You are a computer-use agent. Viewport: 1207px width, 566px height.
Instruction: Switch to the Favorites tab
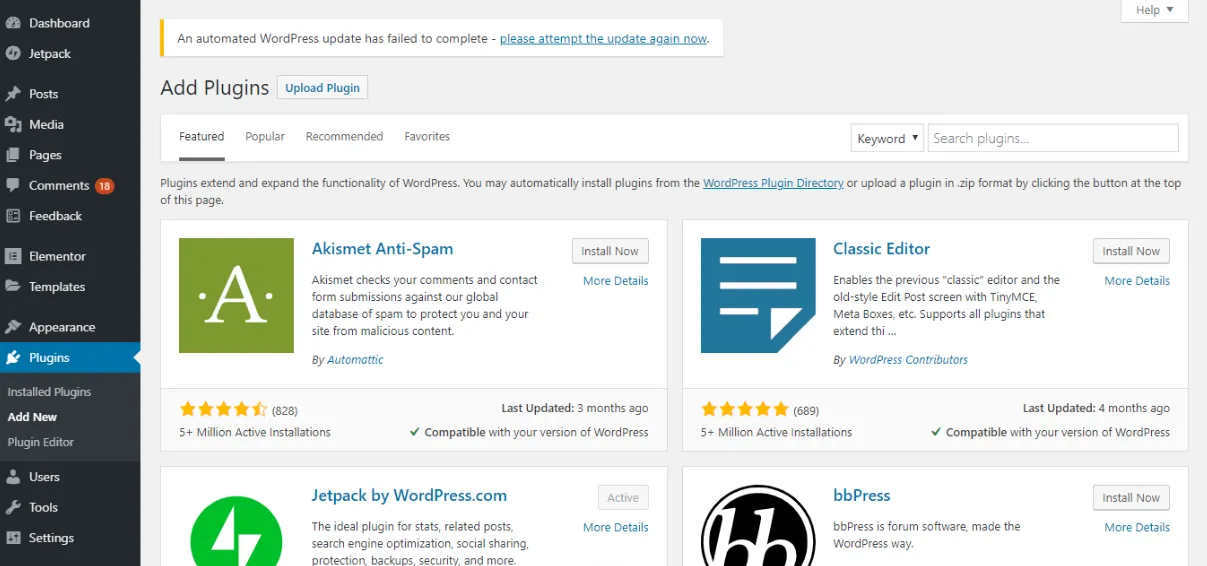[427, 137]
